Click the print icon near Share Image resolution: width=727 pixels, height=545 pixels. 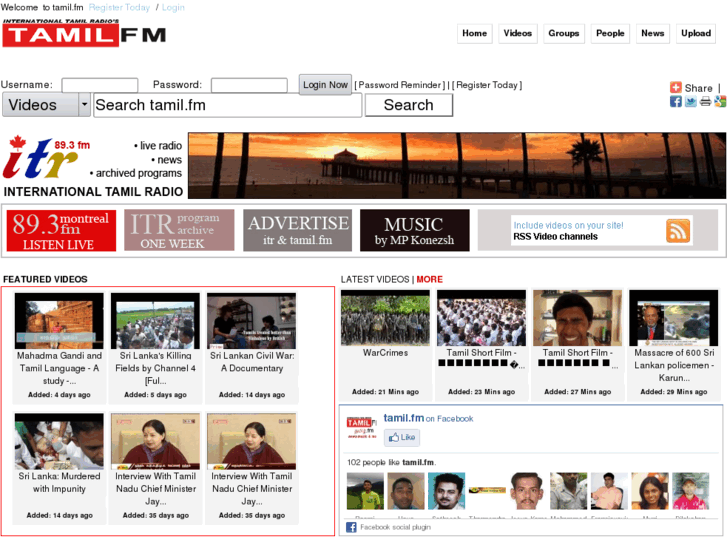[x=705, y=101]
